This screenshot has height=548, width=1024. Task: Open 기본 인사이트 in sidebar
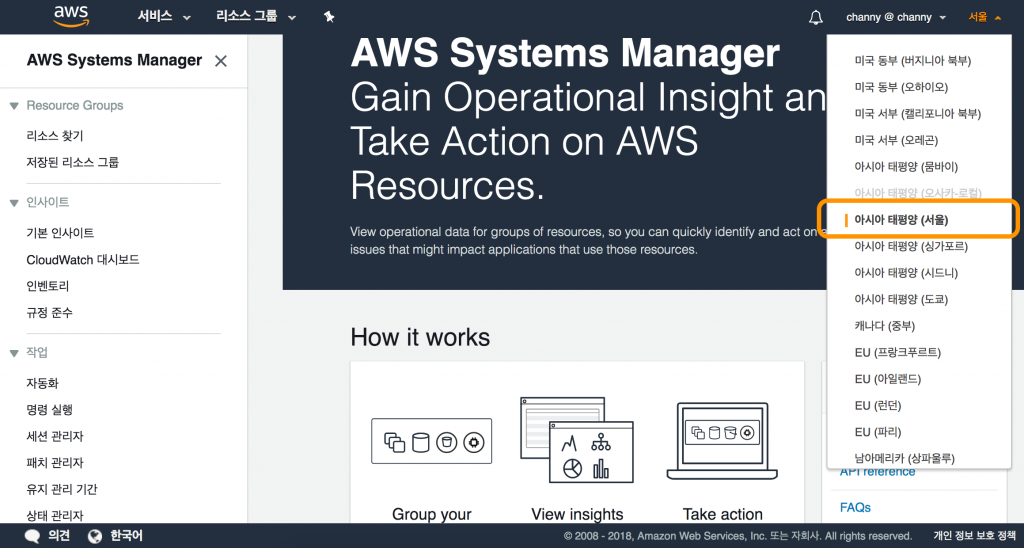pos(60,233)
